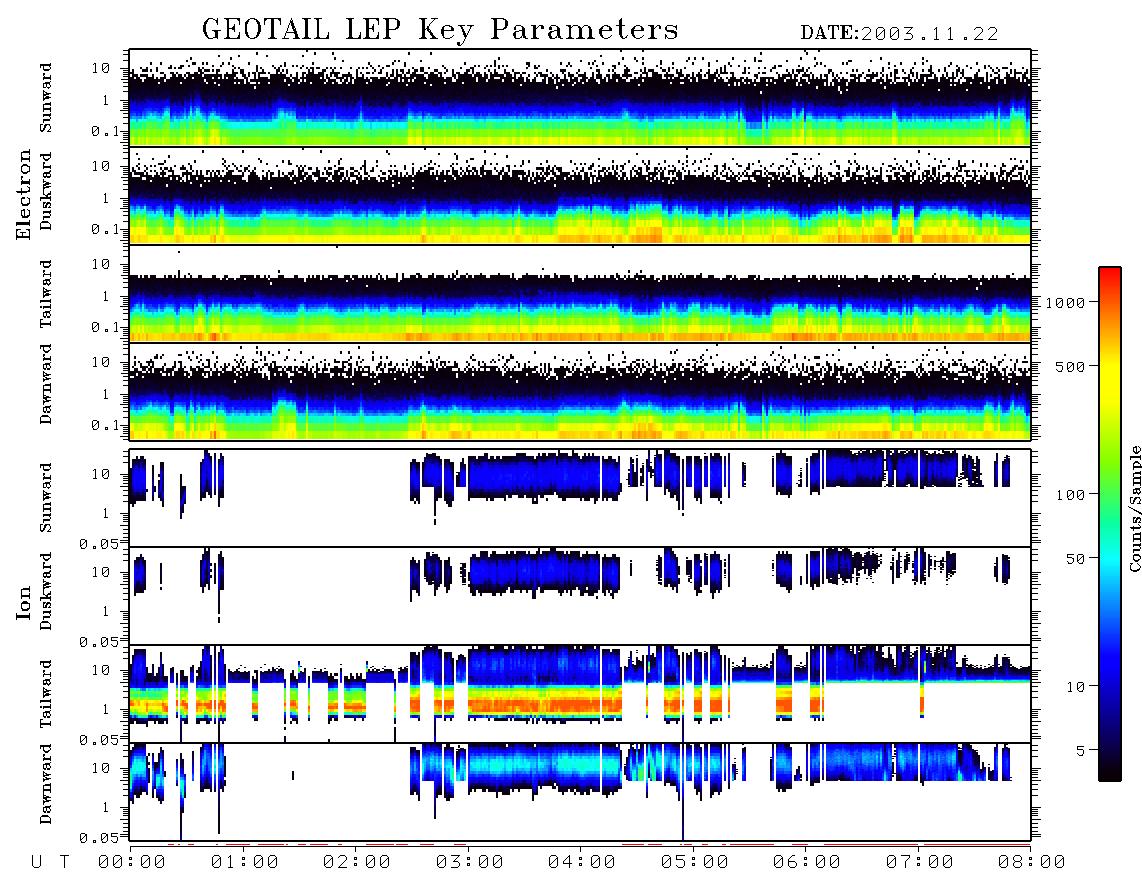This screenshot has width=1142, height=880.
Task: Click the GEOTAIL LEP Key Parameters title
Action: [x=440, y=30]
